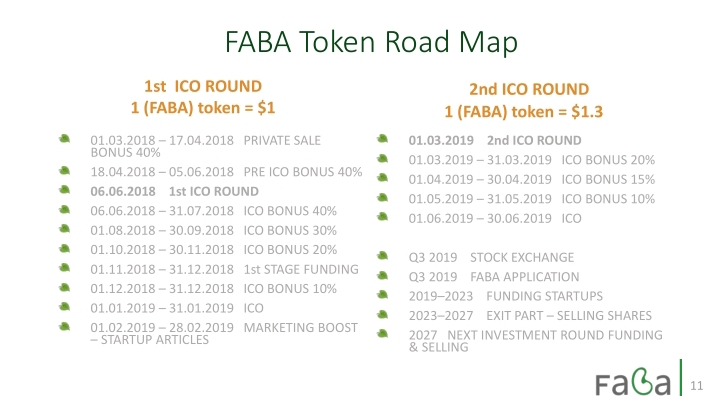
Task: Click leaf bullet beside EXIT PART – SELLING SHARES
Action: point(382,315)
